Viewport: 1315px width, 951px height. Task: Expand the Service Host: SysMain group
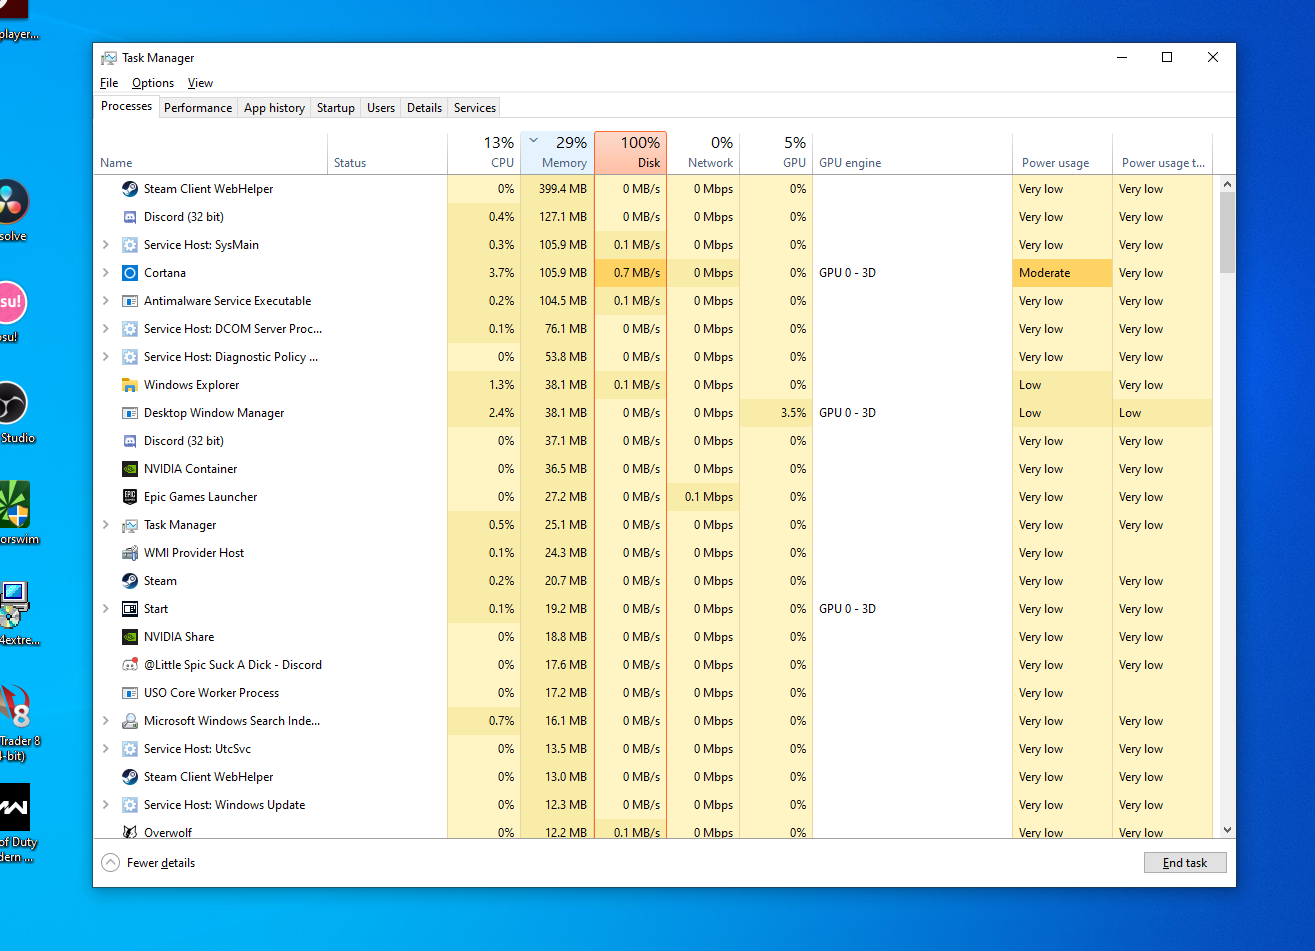(x=106, y=245)
